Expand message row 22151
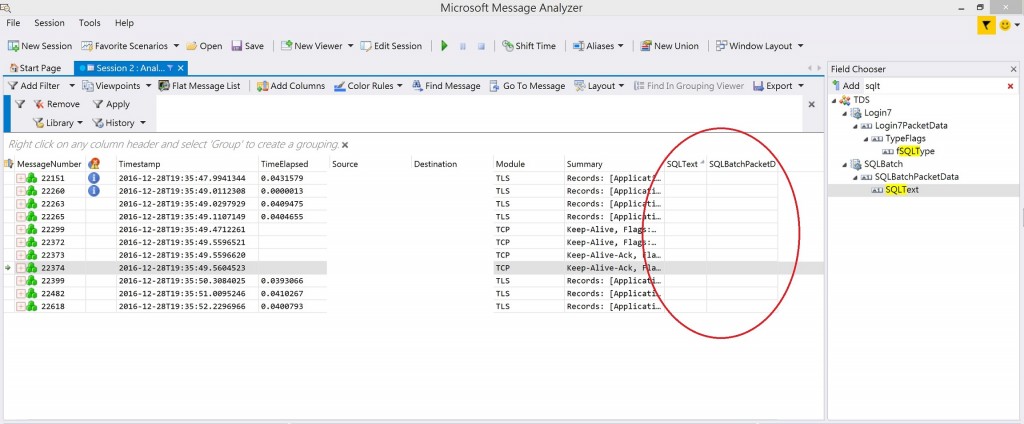 pyautogui.click(x=21, y=178)
